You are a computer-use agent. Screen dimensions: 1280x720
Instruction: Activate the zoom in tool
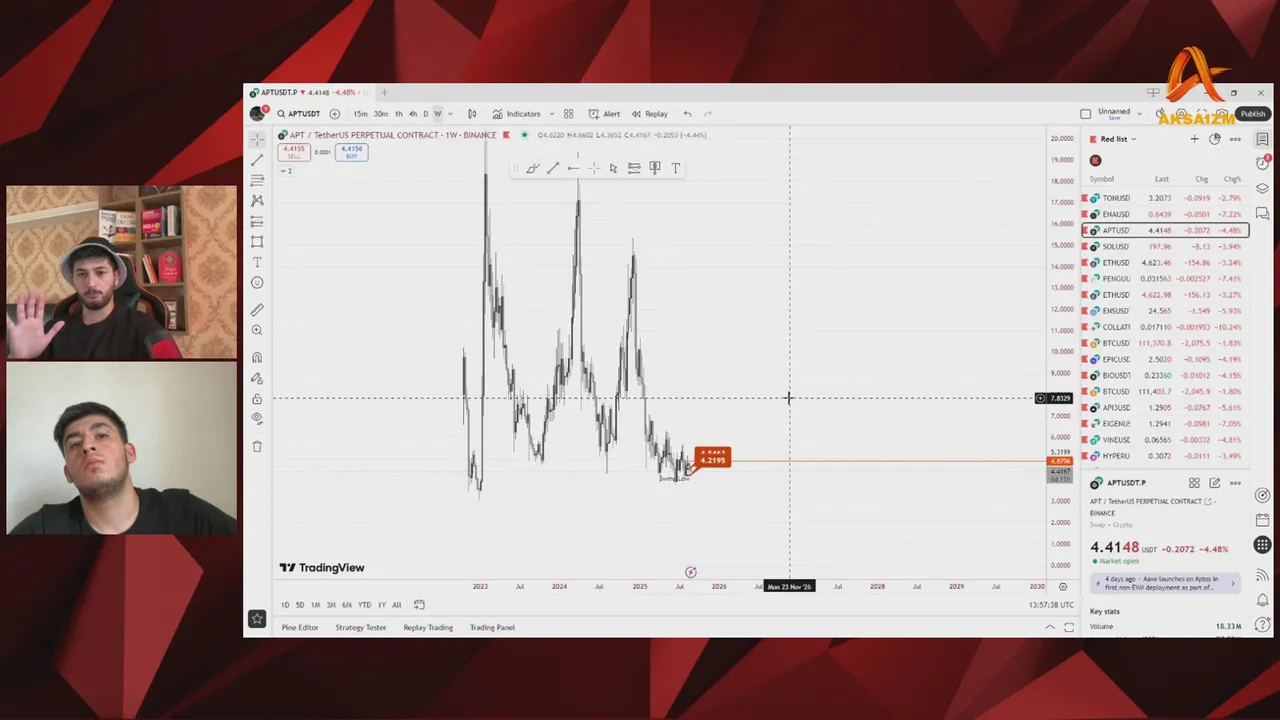point(257,330)
